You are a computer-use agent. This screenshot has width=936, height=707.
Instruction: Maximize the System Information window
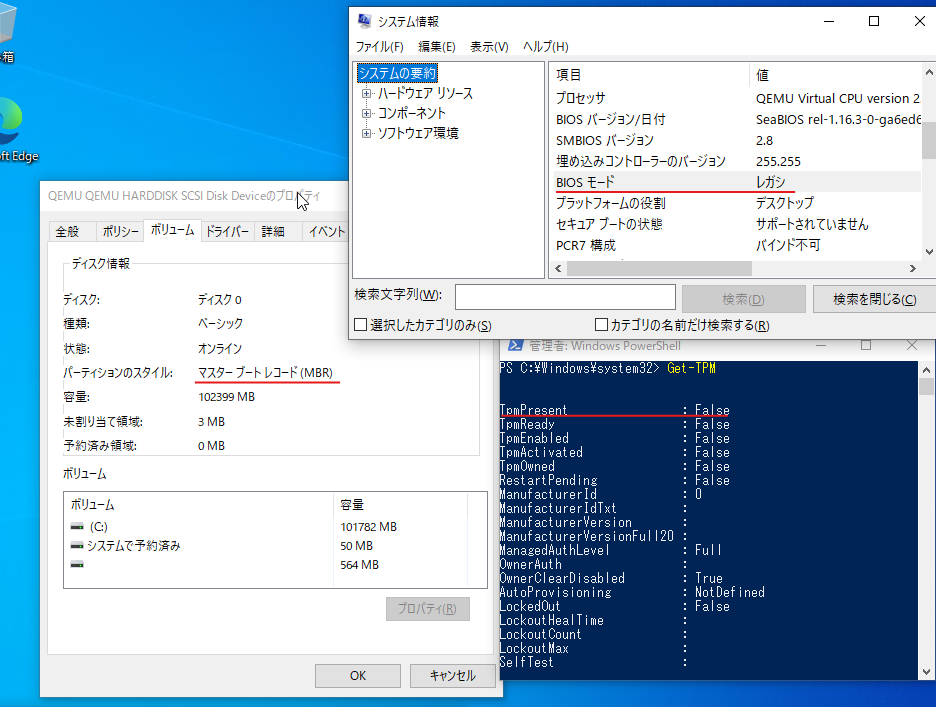pyautogui.click(x=874, y=21)
